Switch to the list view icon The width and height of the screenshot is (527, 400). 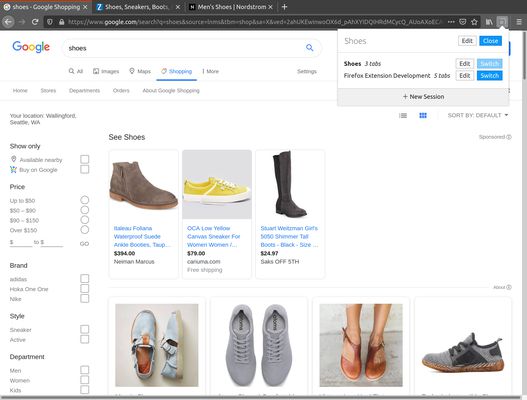pos(403,116)
